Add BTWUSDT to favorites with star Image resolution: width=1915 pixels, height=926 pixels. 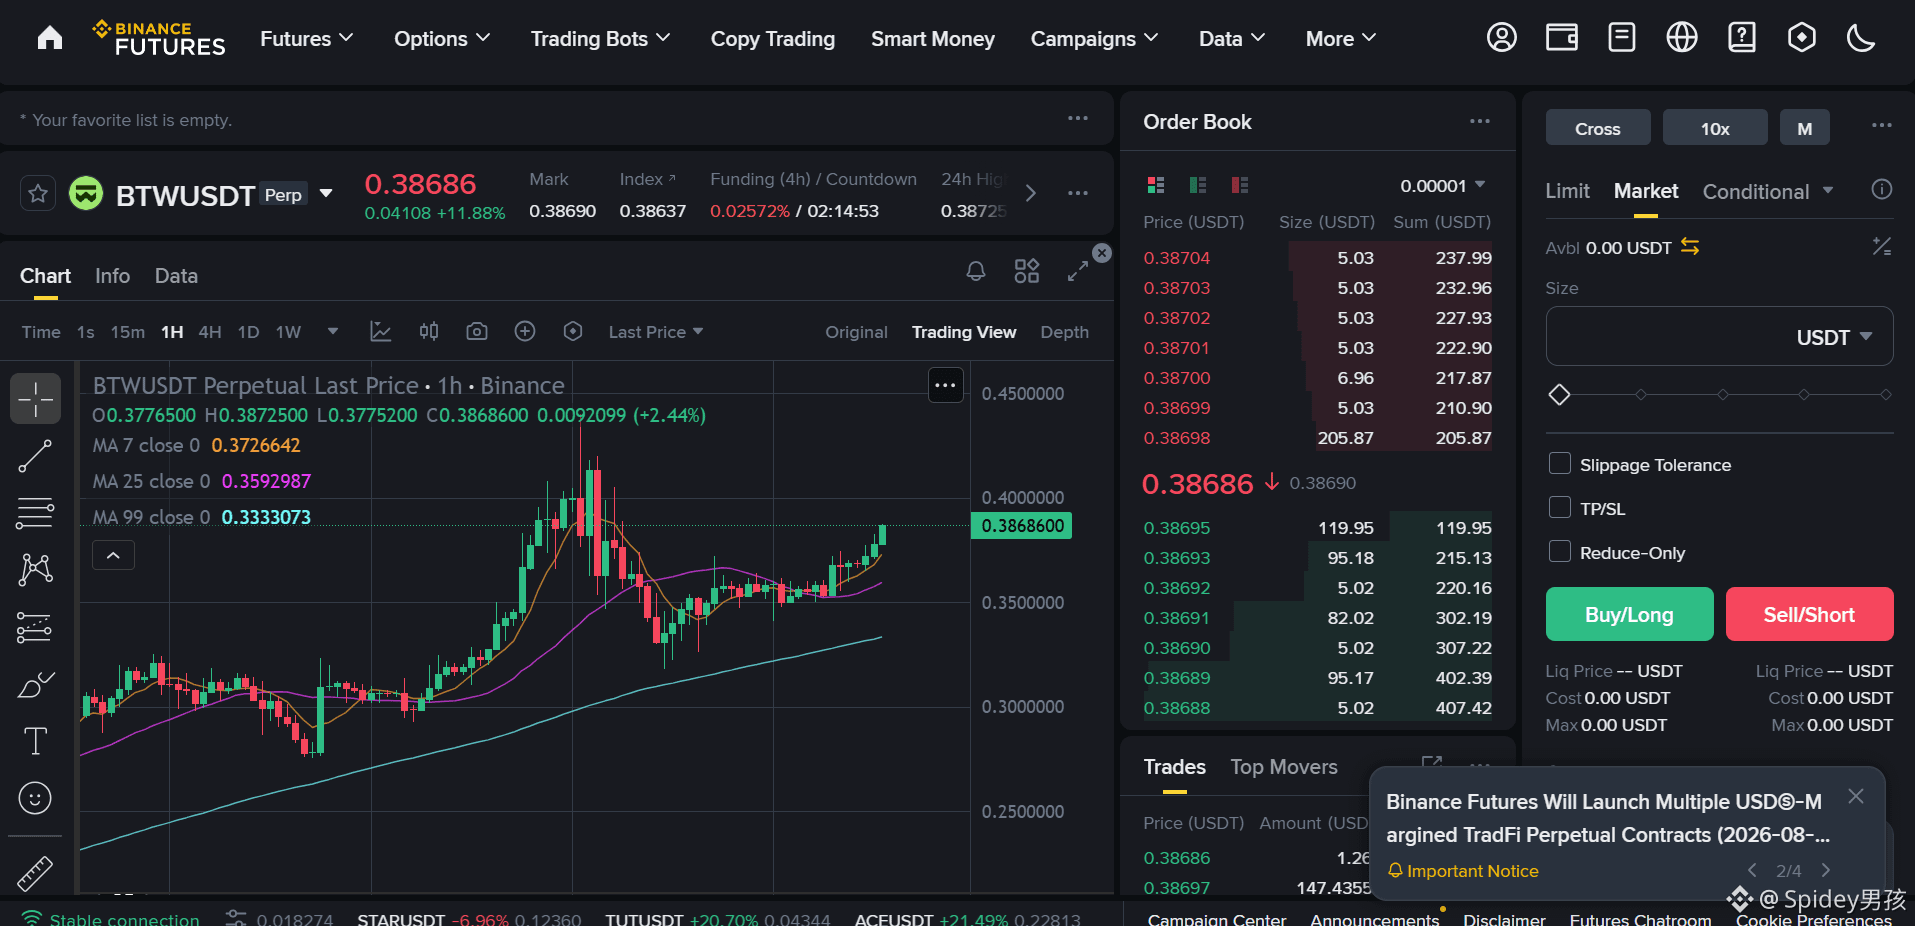pos(38,193)
